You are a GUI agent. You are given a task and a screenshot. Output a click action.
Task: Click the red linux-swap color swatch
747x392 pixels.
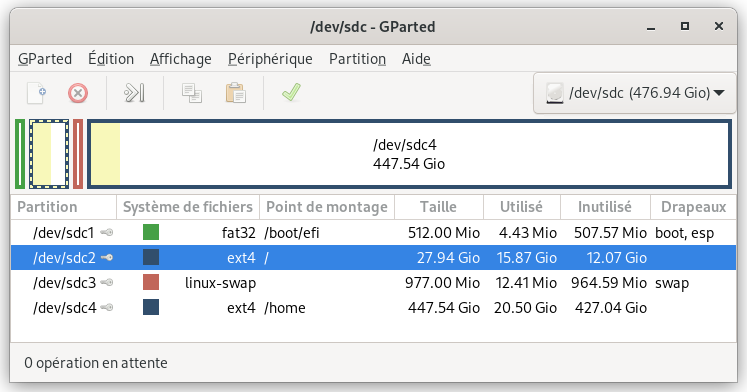[x=151, y=282]
